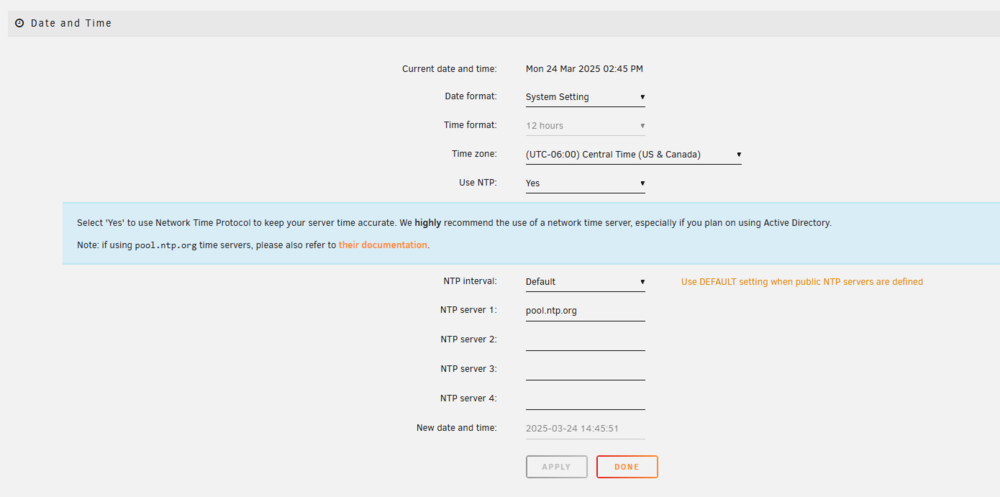The image size is (1000, 497).
Task: Click the NTP server 4 field
Action: tap(585, 399)
